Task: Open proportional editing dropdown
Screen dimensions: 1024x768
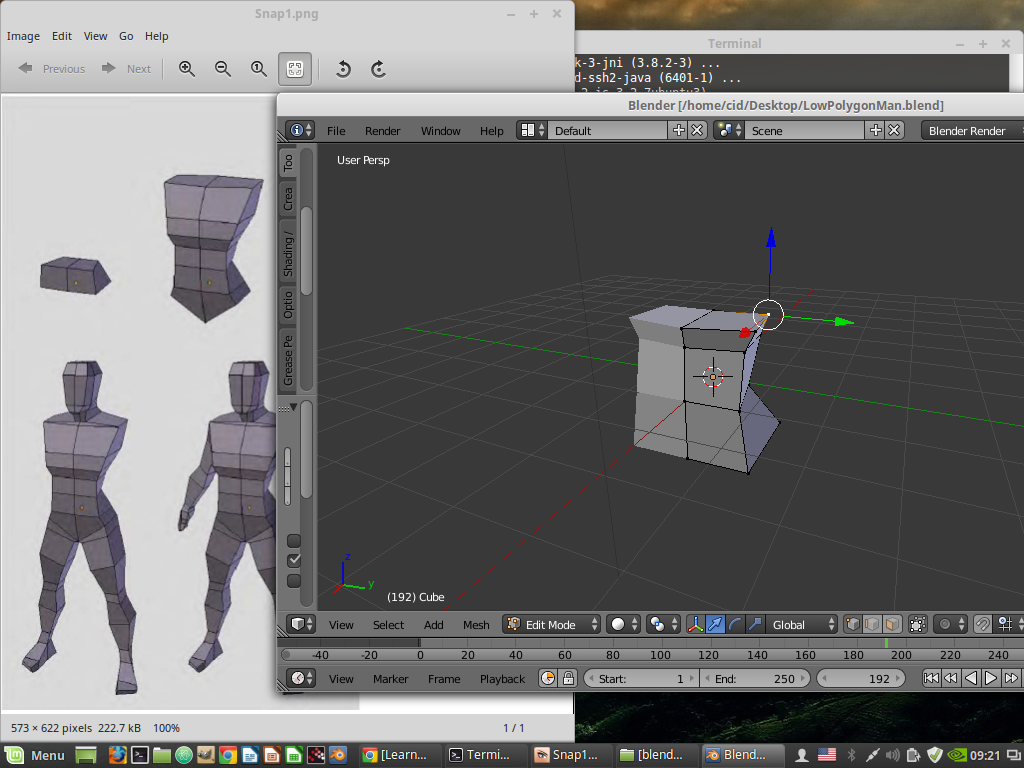Action: (x=950, y=624)
